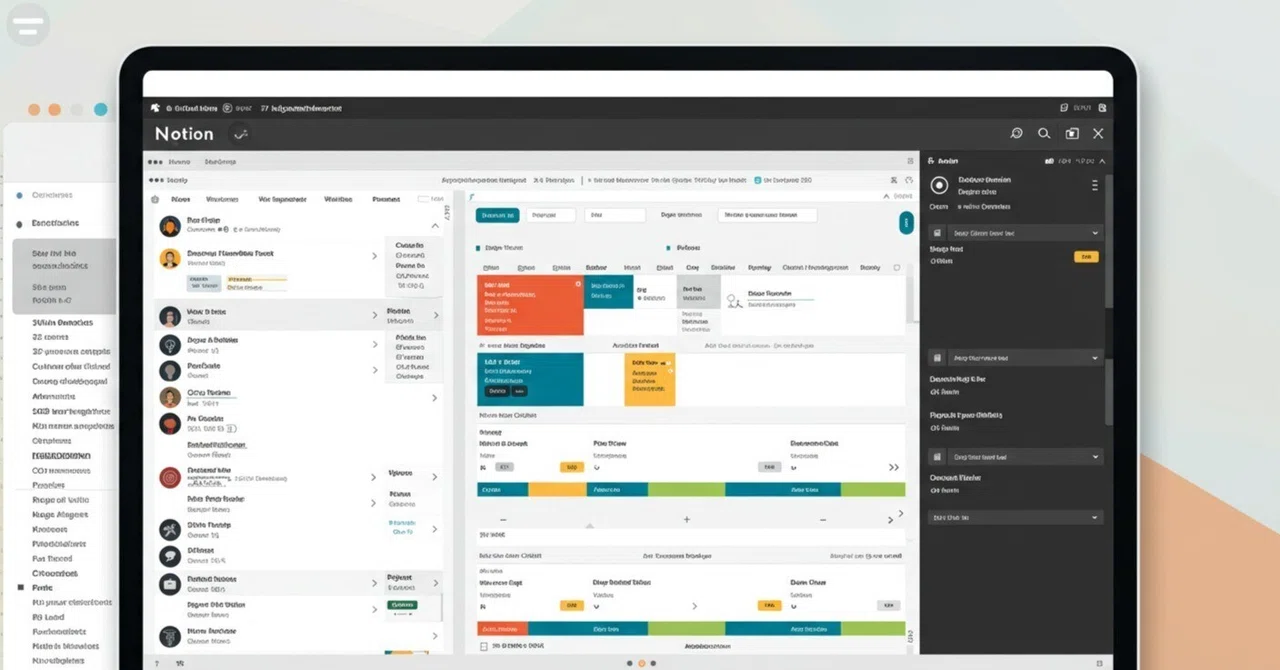
Task: Select the orange-background avatar in the list
Action: (x=169, y=259)
